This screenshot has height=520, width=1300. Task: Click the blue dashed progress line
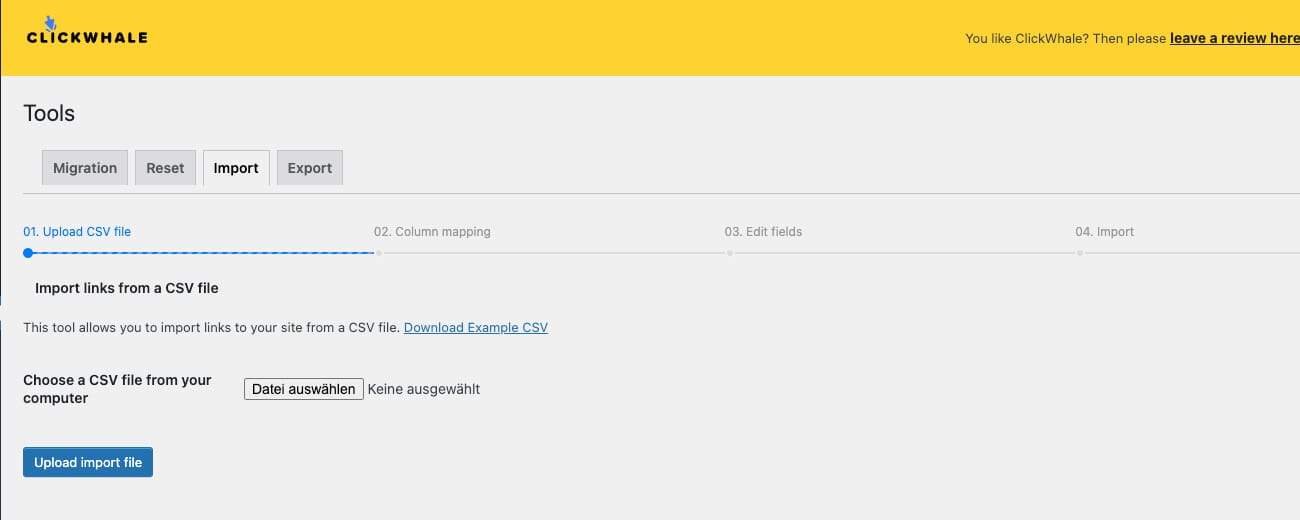[x=200, y=253]
